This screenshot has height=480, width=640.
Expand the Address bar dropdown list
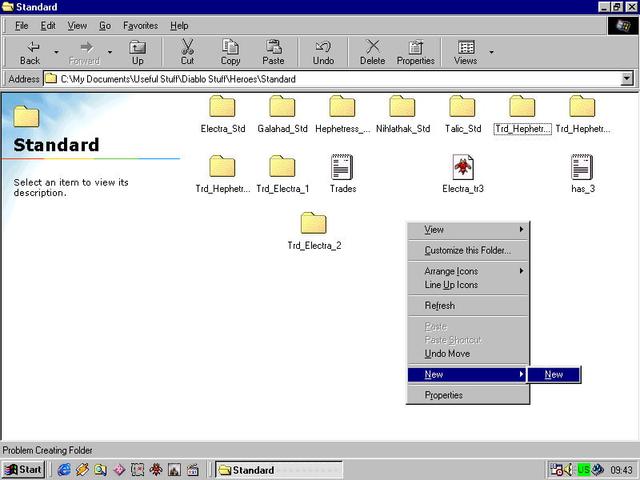[627, 79]
